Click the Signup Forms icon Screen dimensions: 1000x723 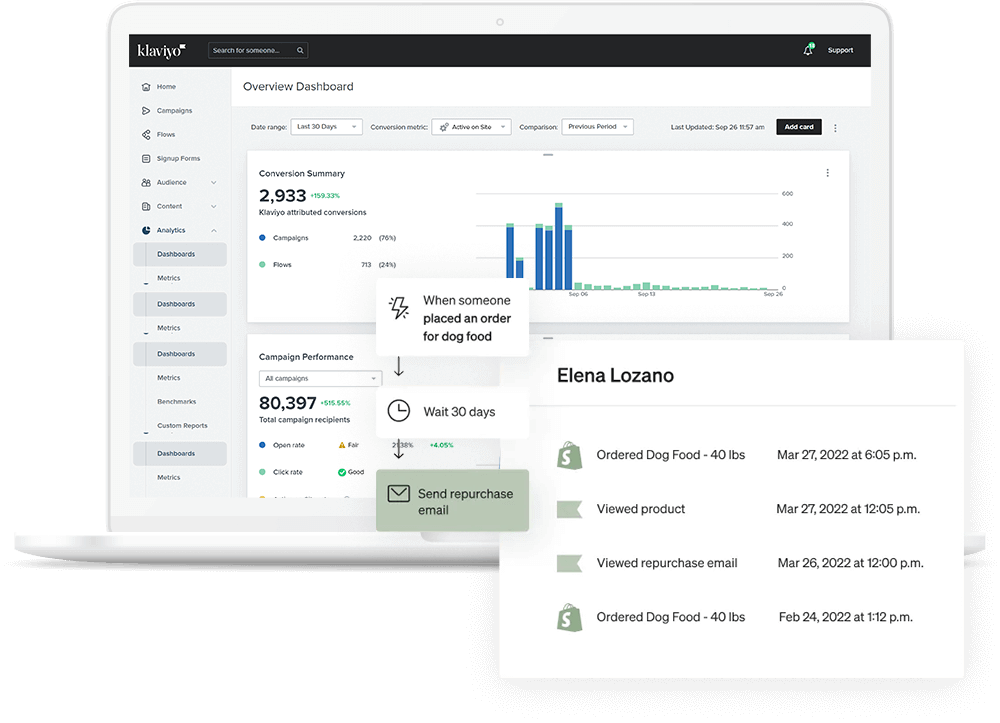point(146,159)
